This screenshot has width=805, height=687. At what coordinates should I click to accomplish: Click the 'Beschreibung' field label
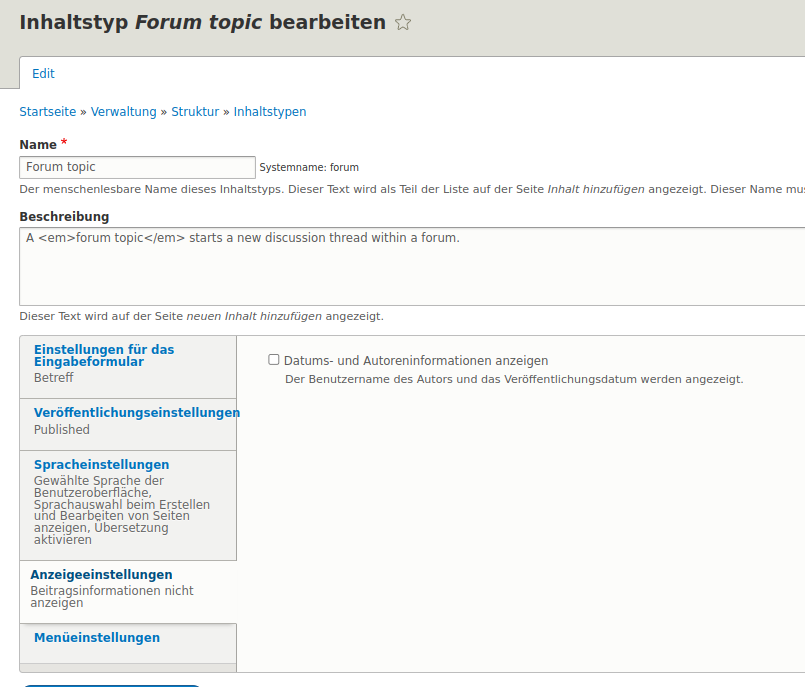point(64,216)
